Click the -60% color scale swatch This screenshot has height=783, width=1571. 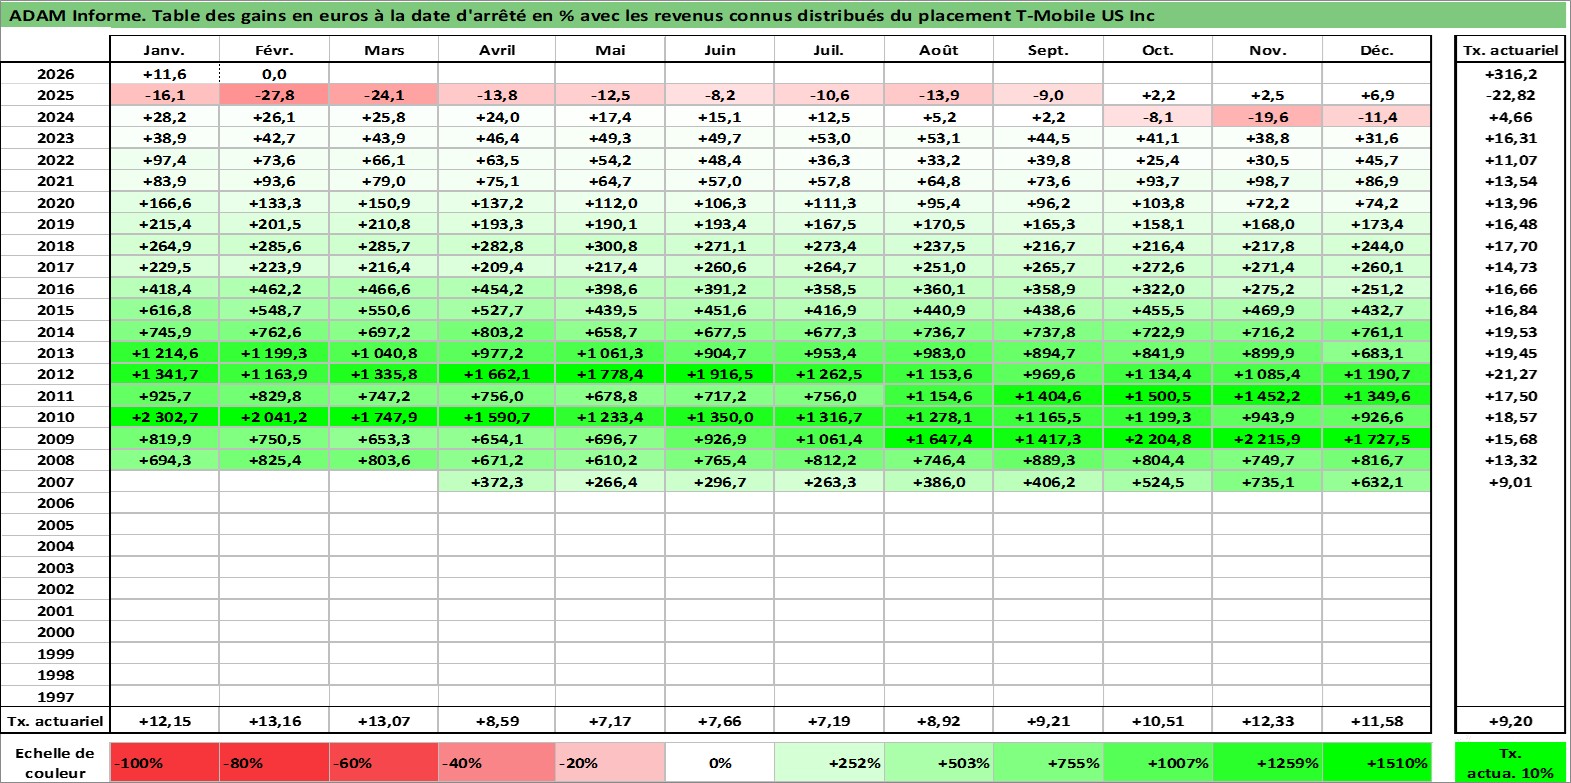[384, 762]
